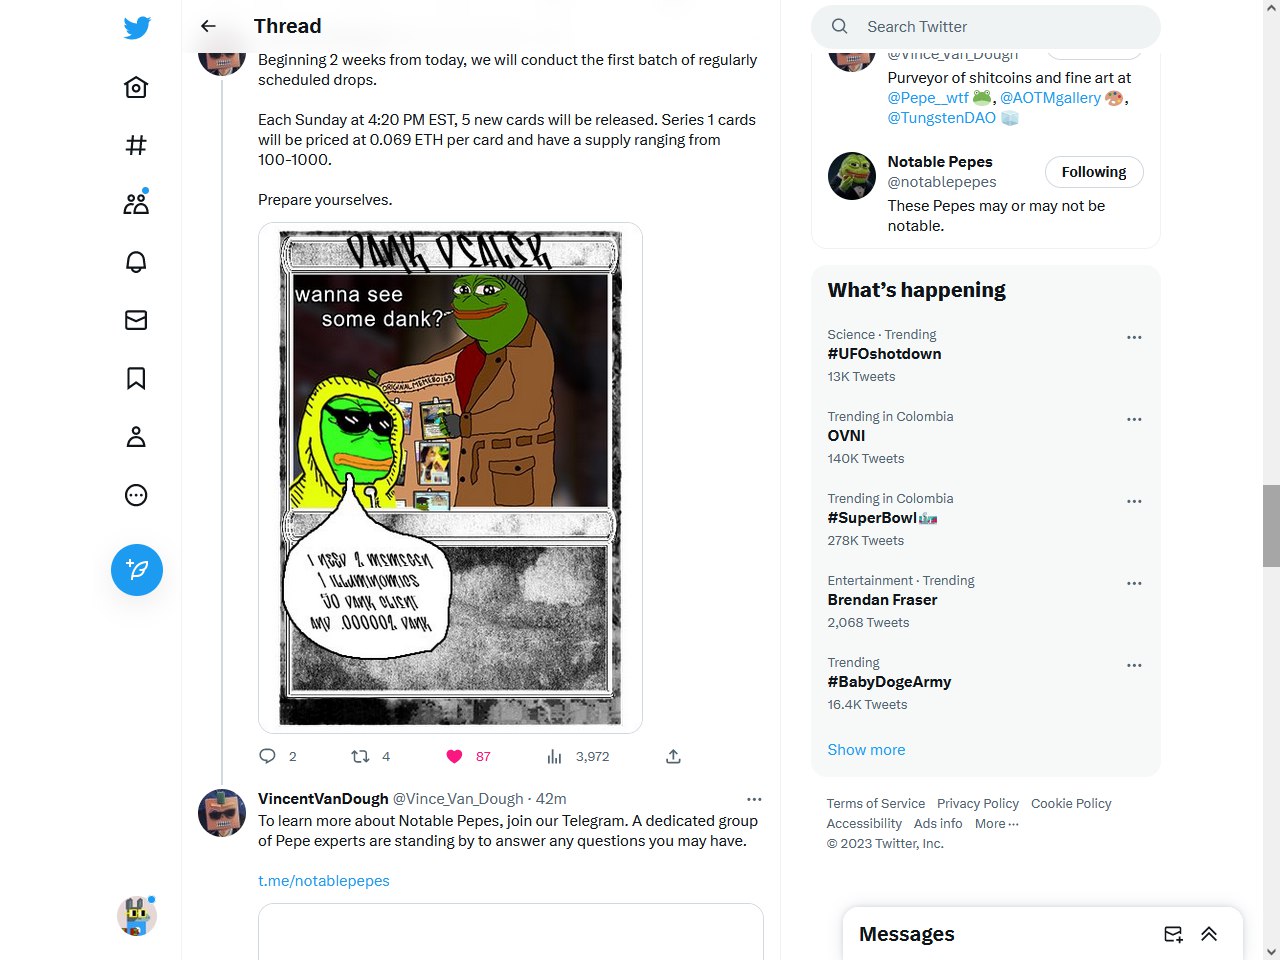Screen dimensions: 1280x960
Task: Open the t.me/notablepepes link
Action: (x=324, y=881)
